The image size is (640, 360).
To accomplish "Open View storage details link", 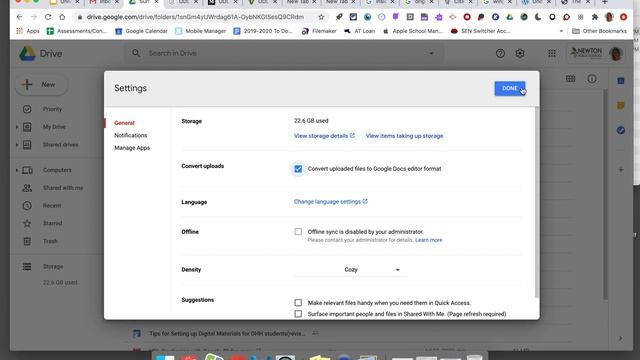I will click(324, 136).
